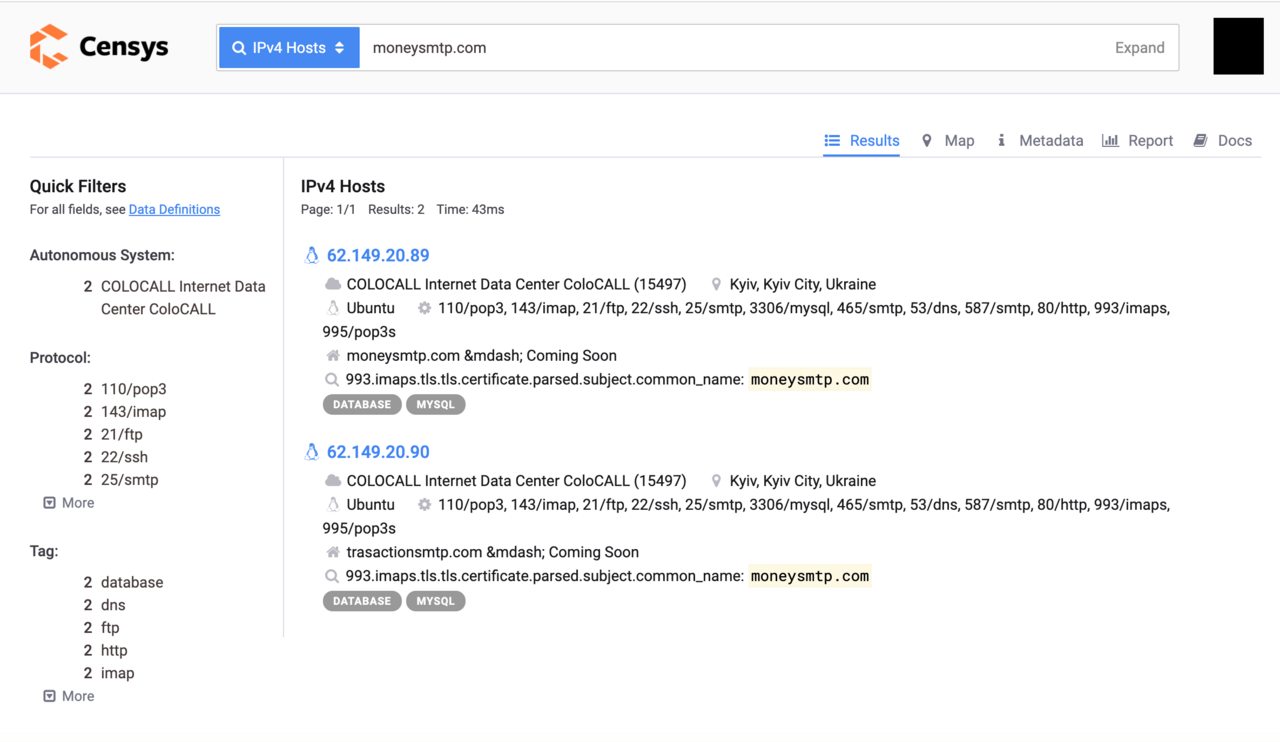Click highlighted moneysmtp.com in the 62.149.20.90 result
1280x742 pixels.
810,576
